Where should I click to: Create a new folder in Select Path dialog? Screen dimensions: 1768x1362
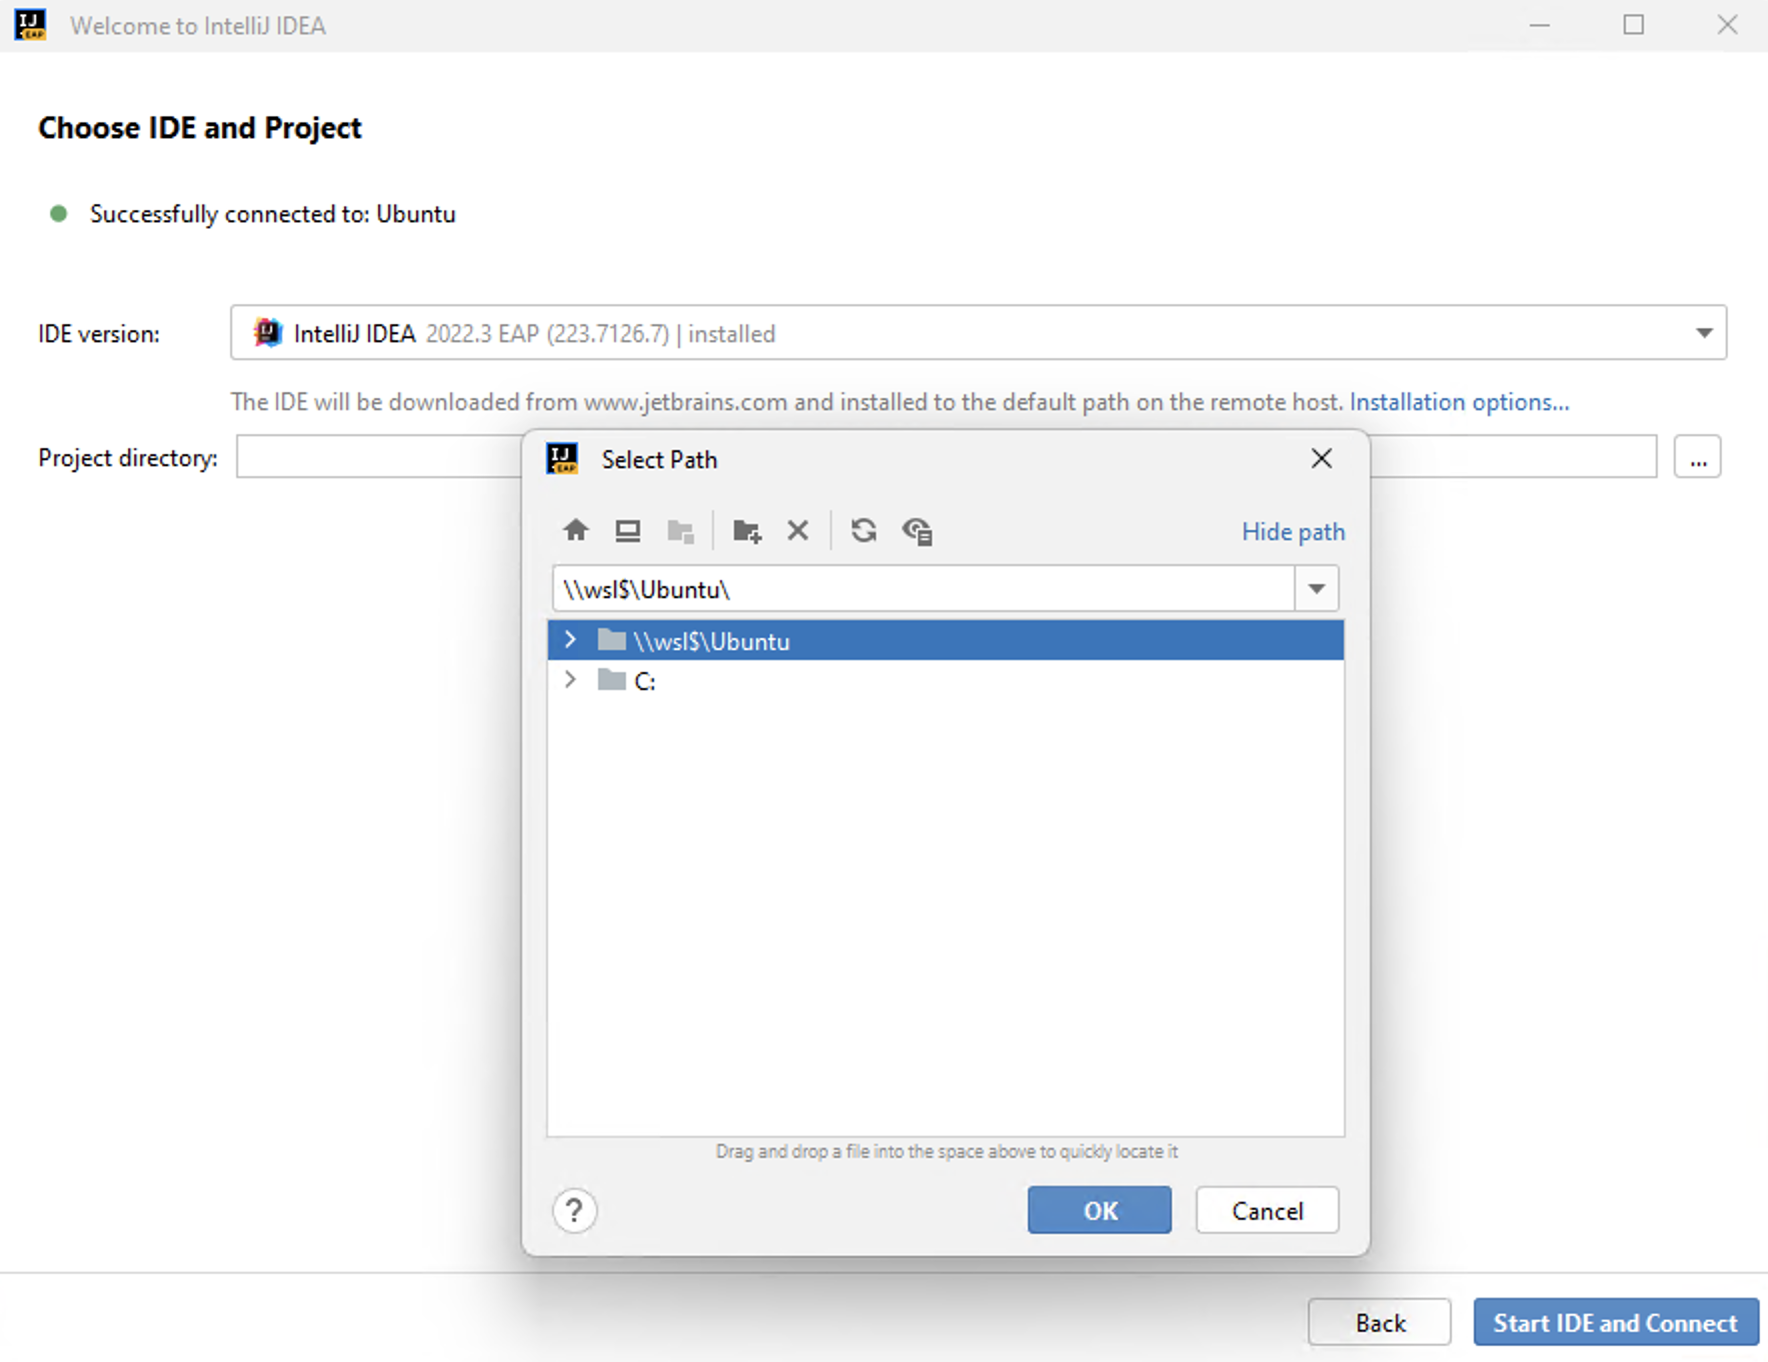(746, 530)
